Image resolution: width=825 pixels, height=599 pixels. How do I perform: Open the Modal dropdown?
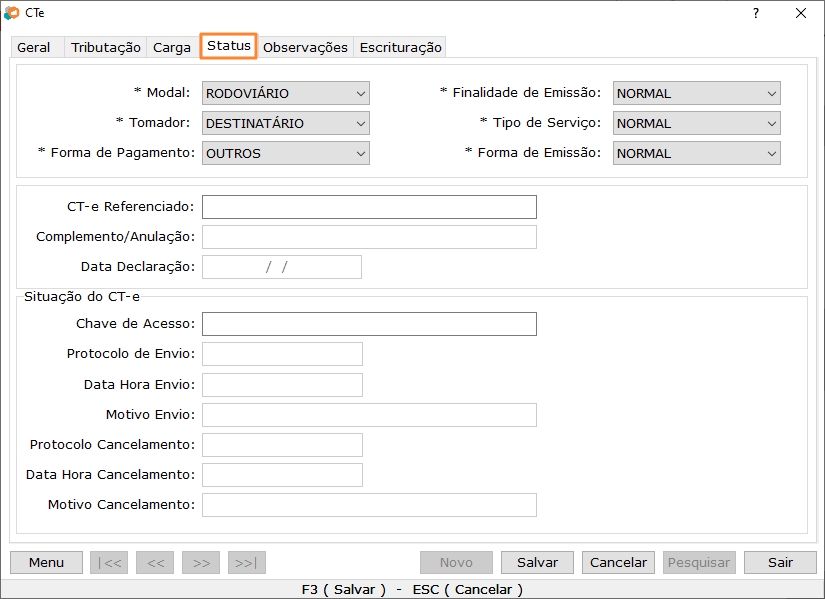click(285, 93)
